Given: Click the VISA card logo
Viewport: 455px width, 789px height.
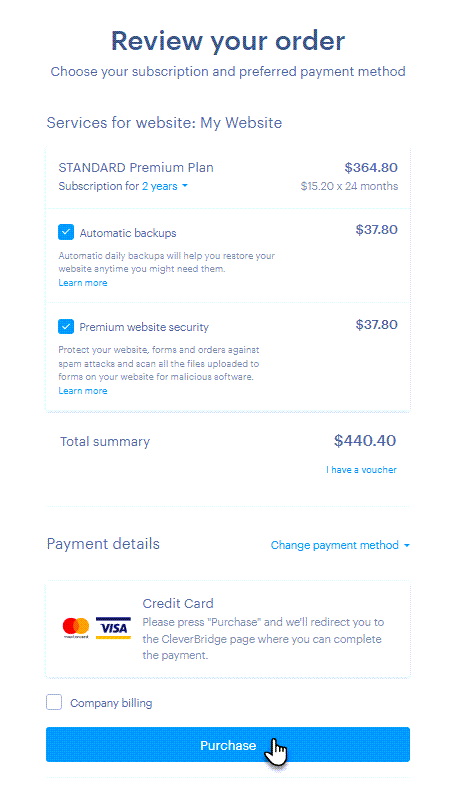Looking at the screenshot, I should coord(113,628).
